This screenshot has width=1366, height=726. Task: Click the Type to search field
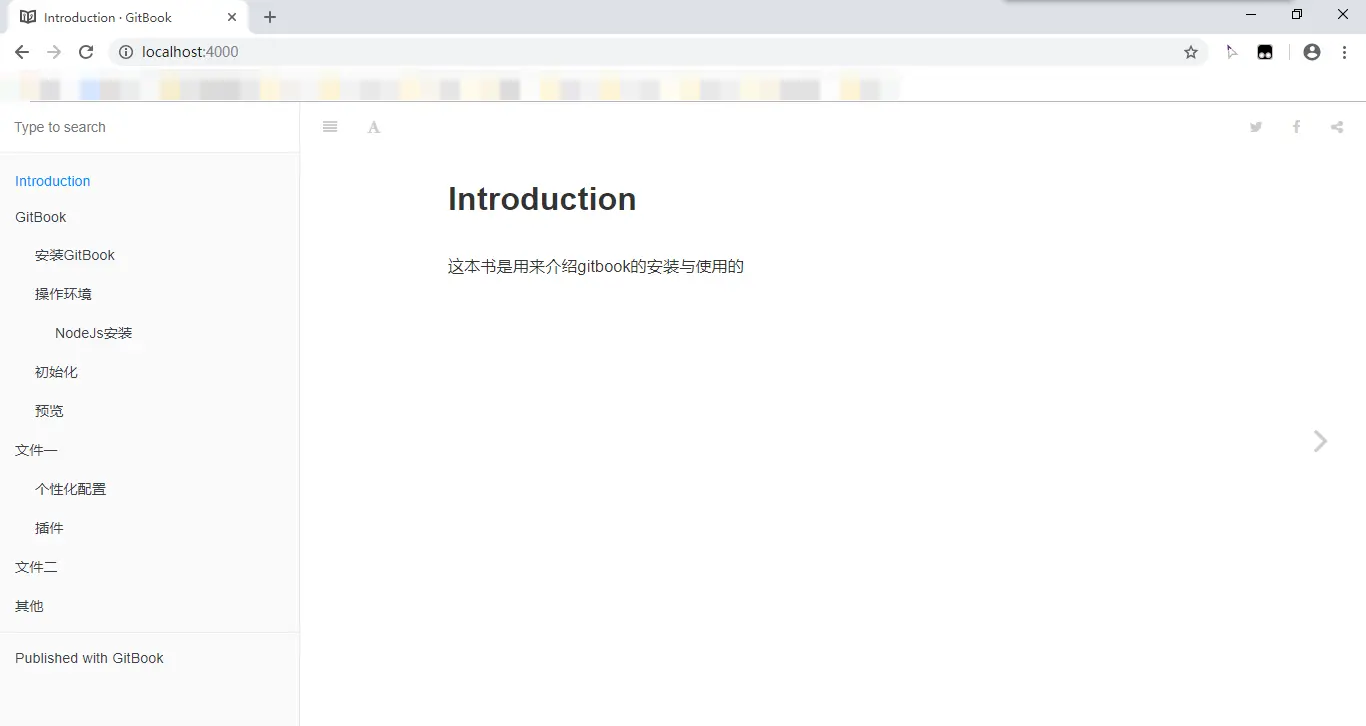click(x=150, y=127)
